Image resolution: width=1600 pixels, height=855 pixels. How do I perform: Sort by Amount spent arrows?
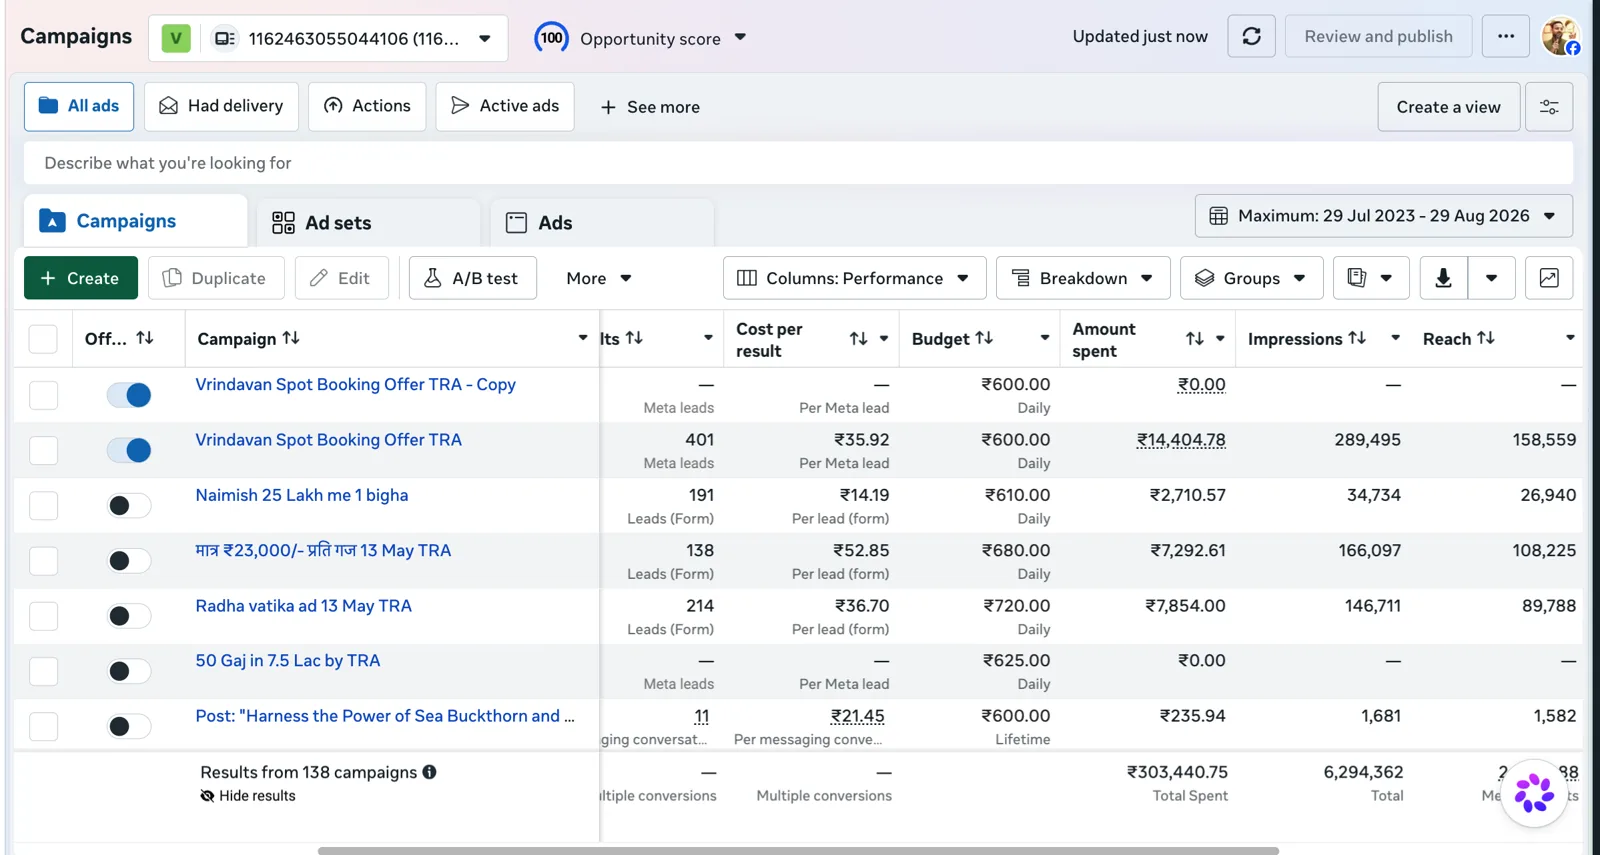point(1194,339)
